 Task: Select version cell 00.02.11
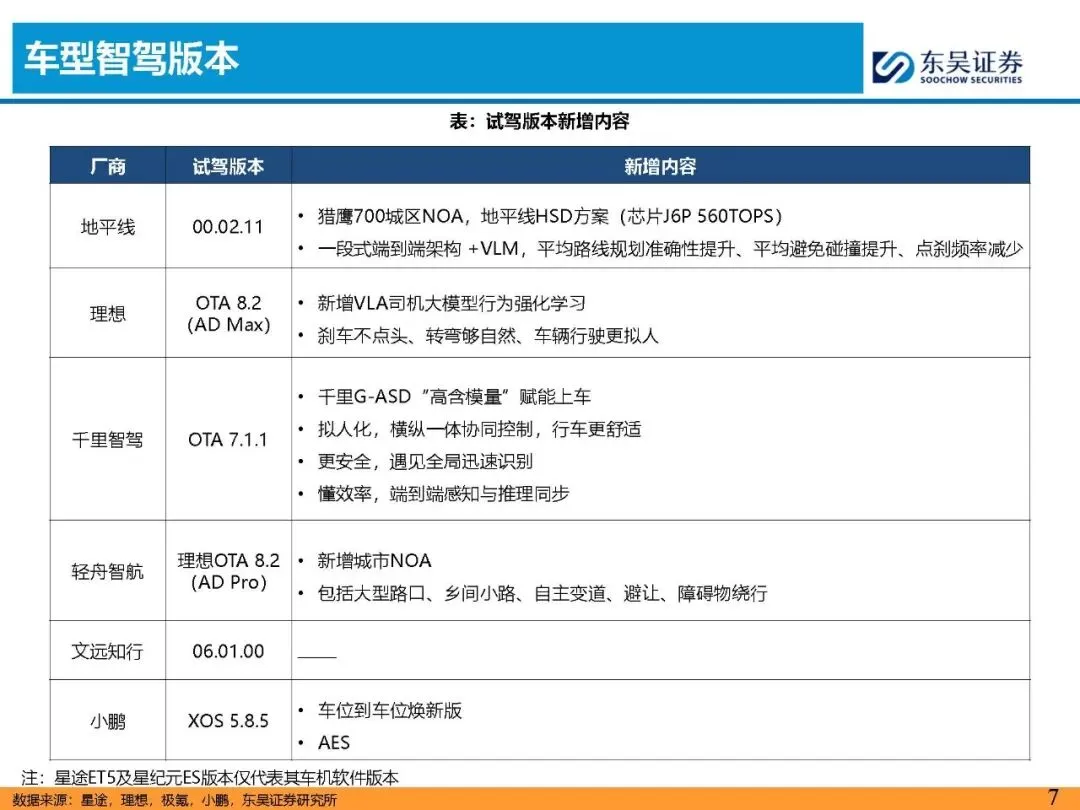tap(228, 227)
